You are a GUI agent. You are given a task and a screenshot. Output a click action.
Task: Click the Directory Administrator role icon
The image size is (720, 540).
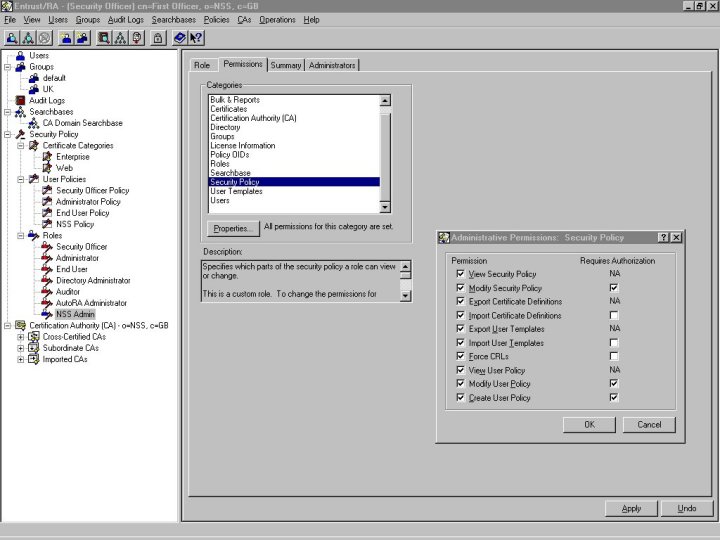pyautogui.click(x=47, y=280)
